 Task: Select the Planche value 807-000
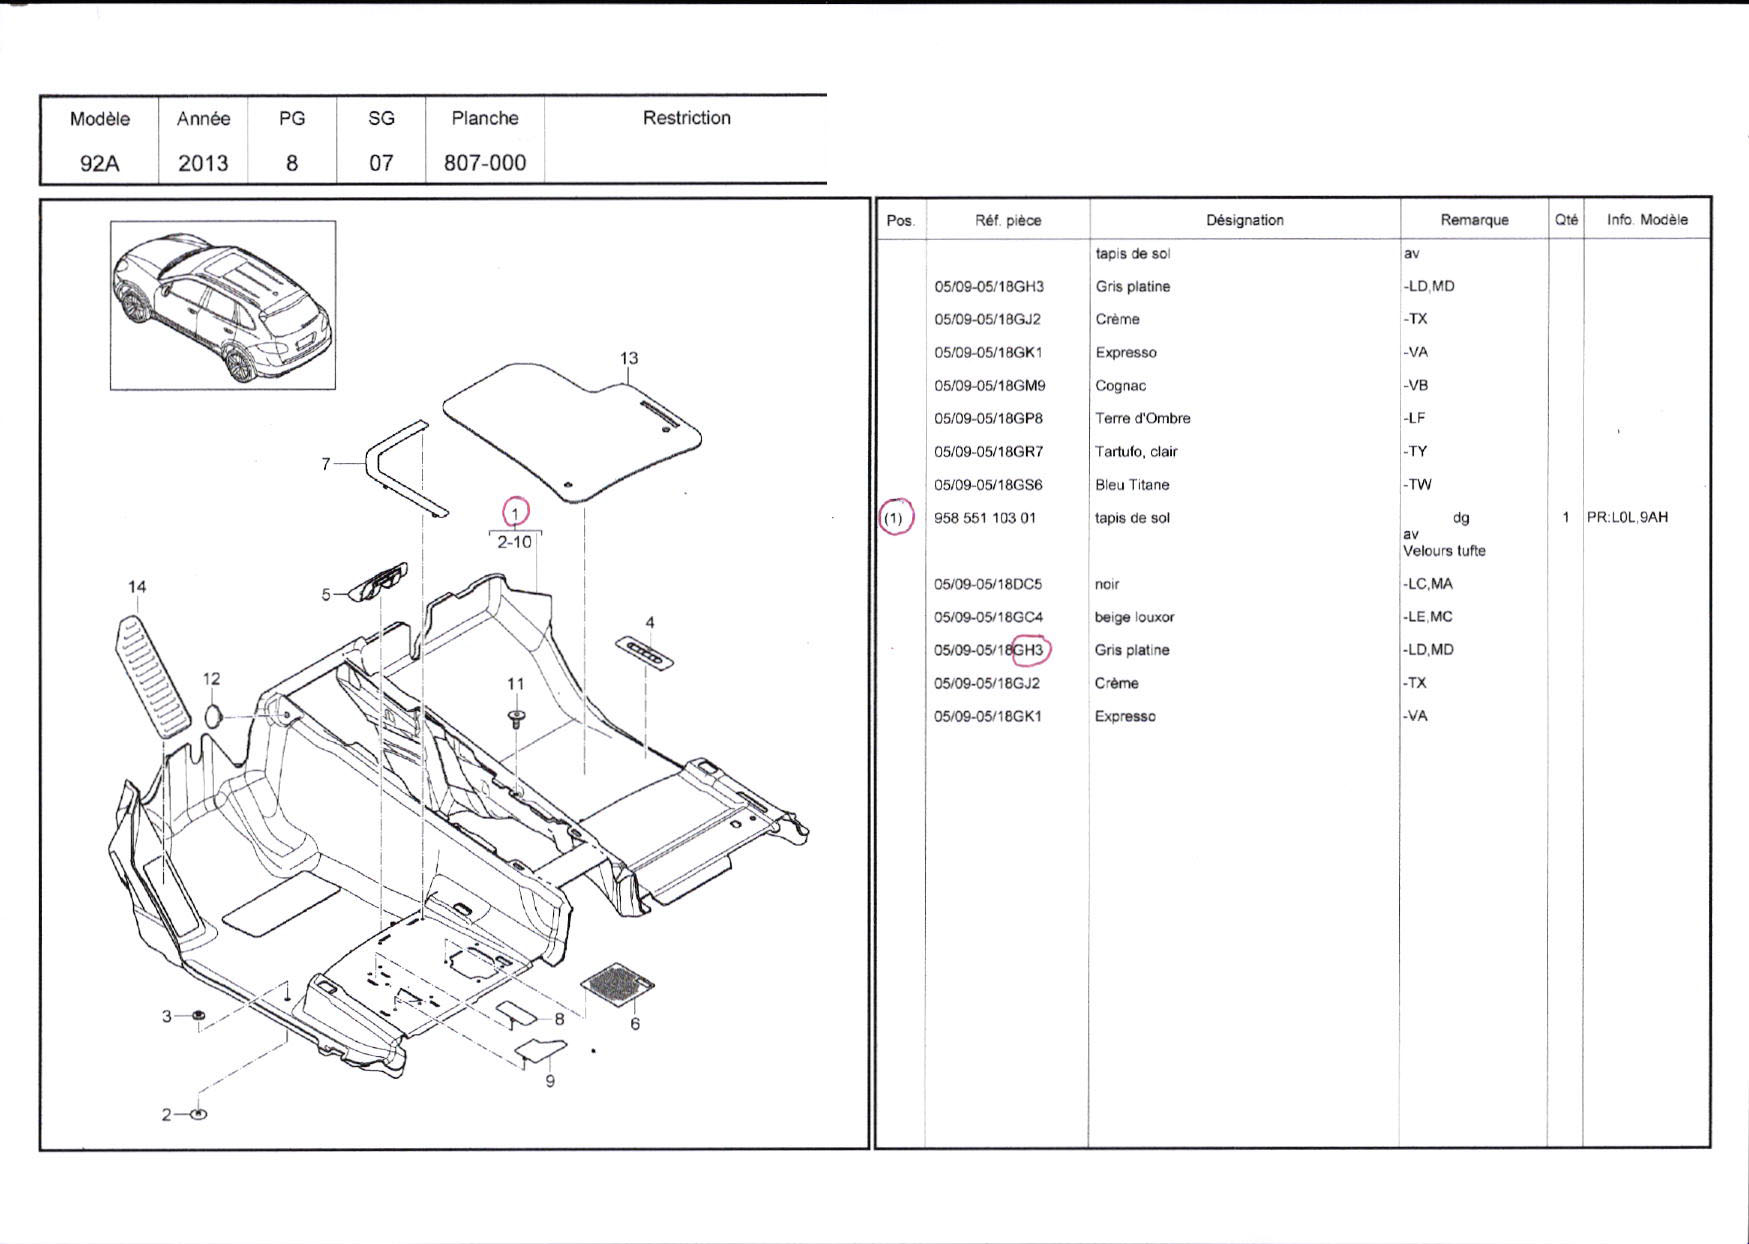485,163
